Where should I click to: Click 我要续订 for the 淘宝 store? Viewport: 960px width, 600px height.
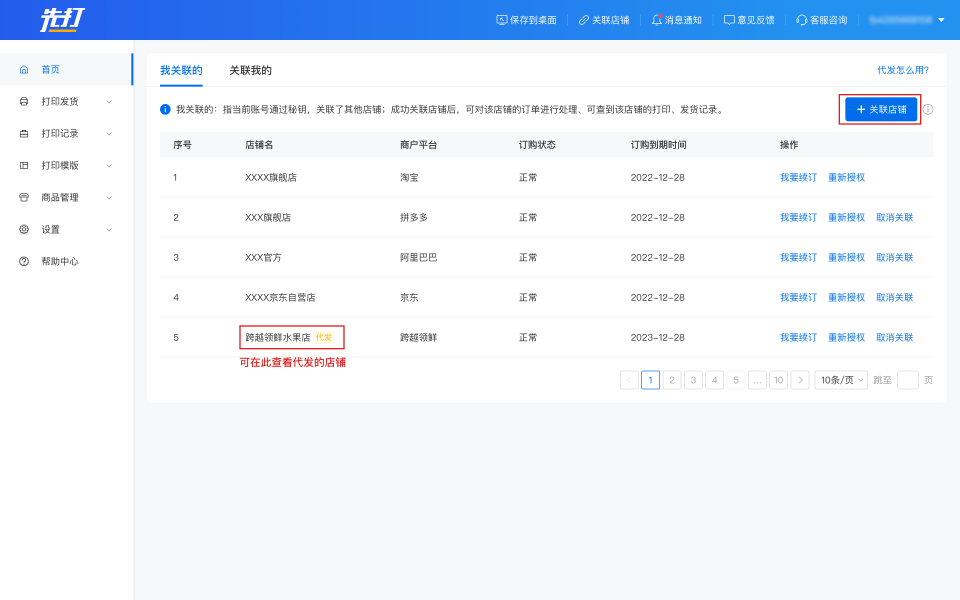798,177
